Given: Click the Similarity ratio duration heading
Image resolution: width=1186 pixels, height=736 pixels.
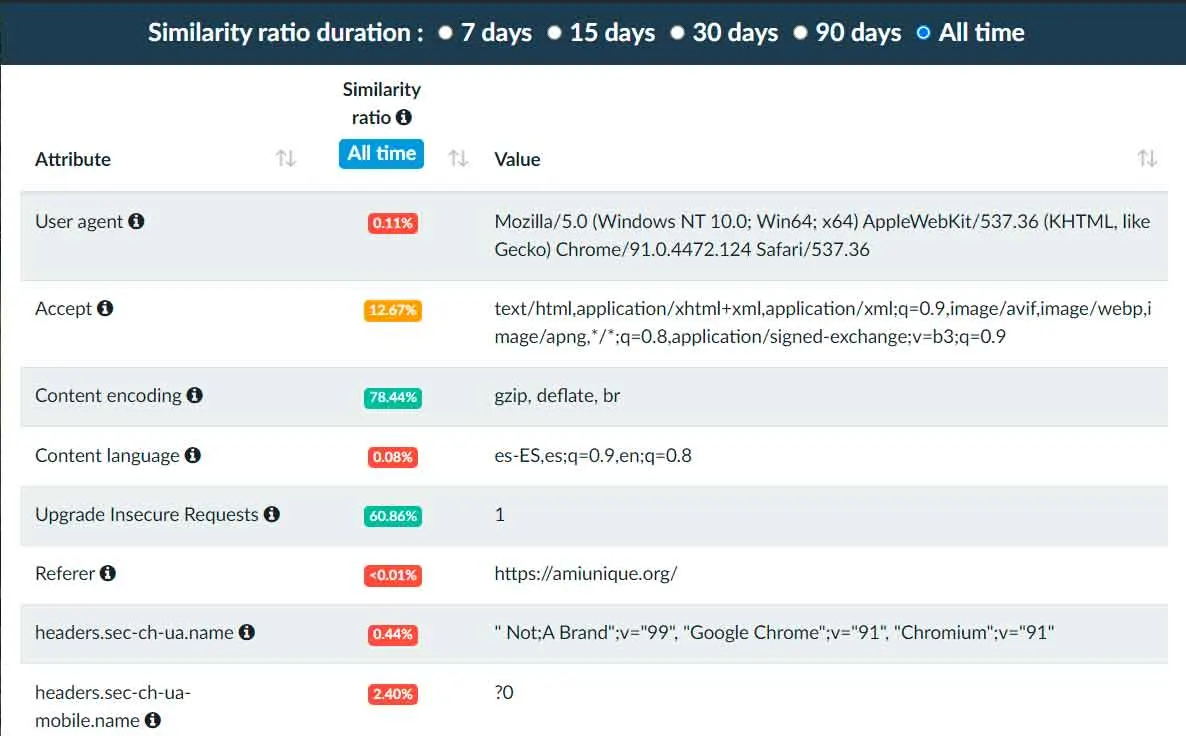Looking at the screenshot, I should 285,33.
